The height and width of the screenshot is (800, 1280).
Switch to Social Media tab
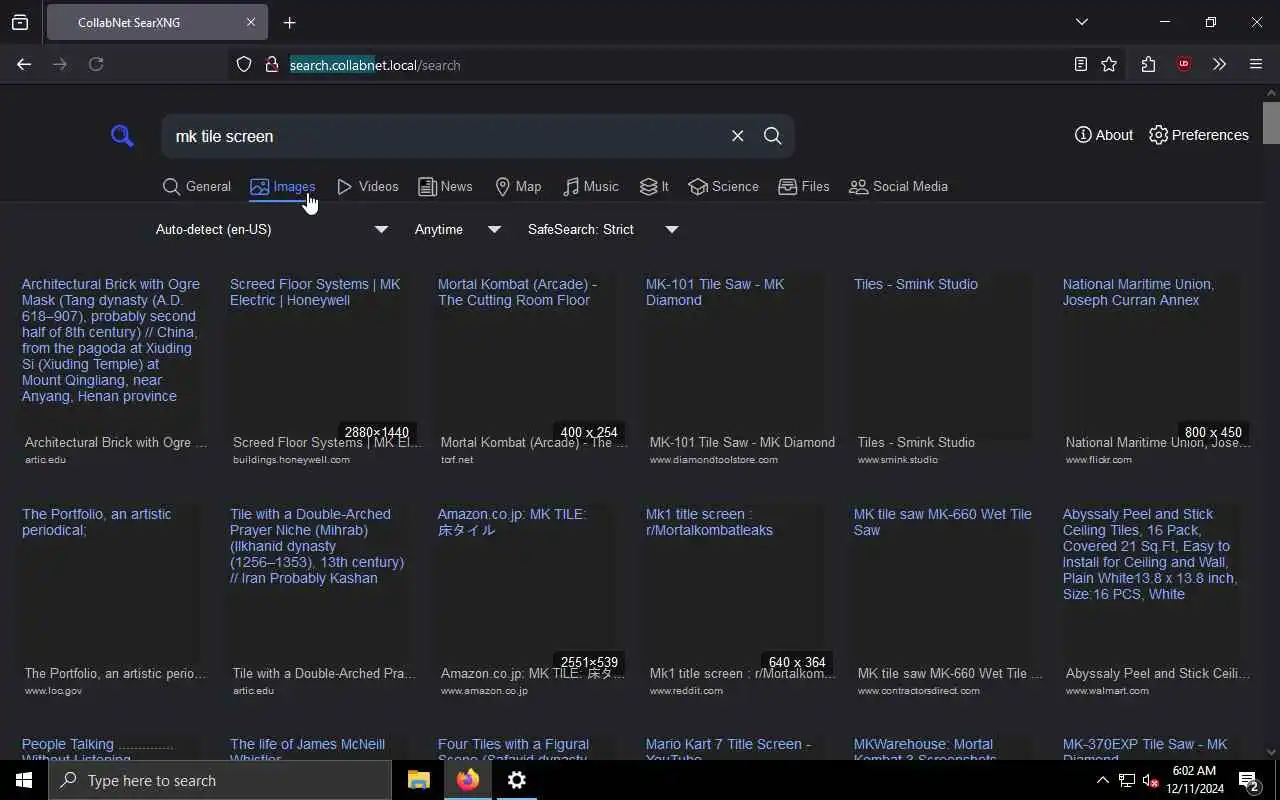point(898,186)
